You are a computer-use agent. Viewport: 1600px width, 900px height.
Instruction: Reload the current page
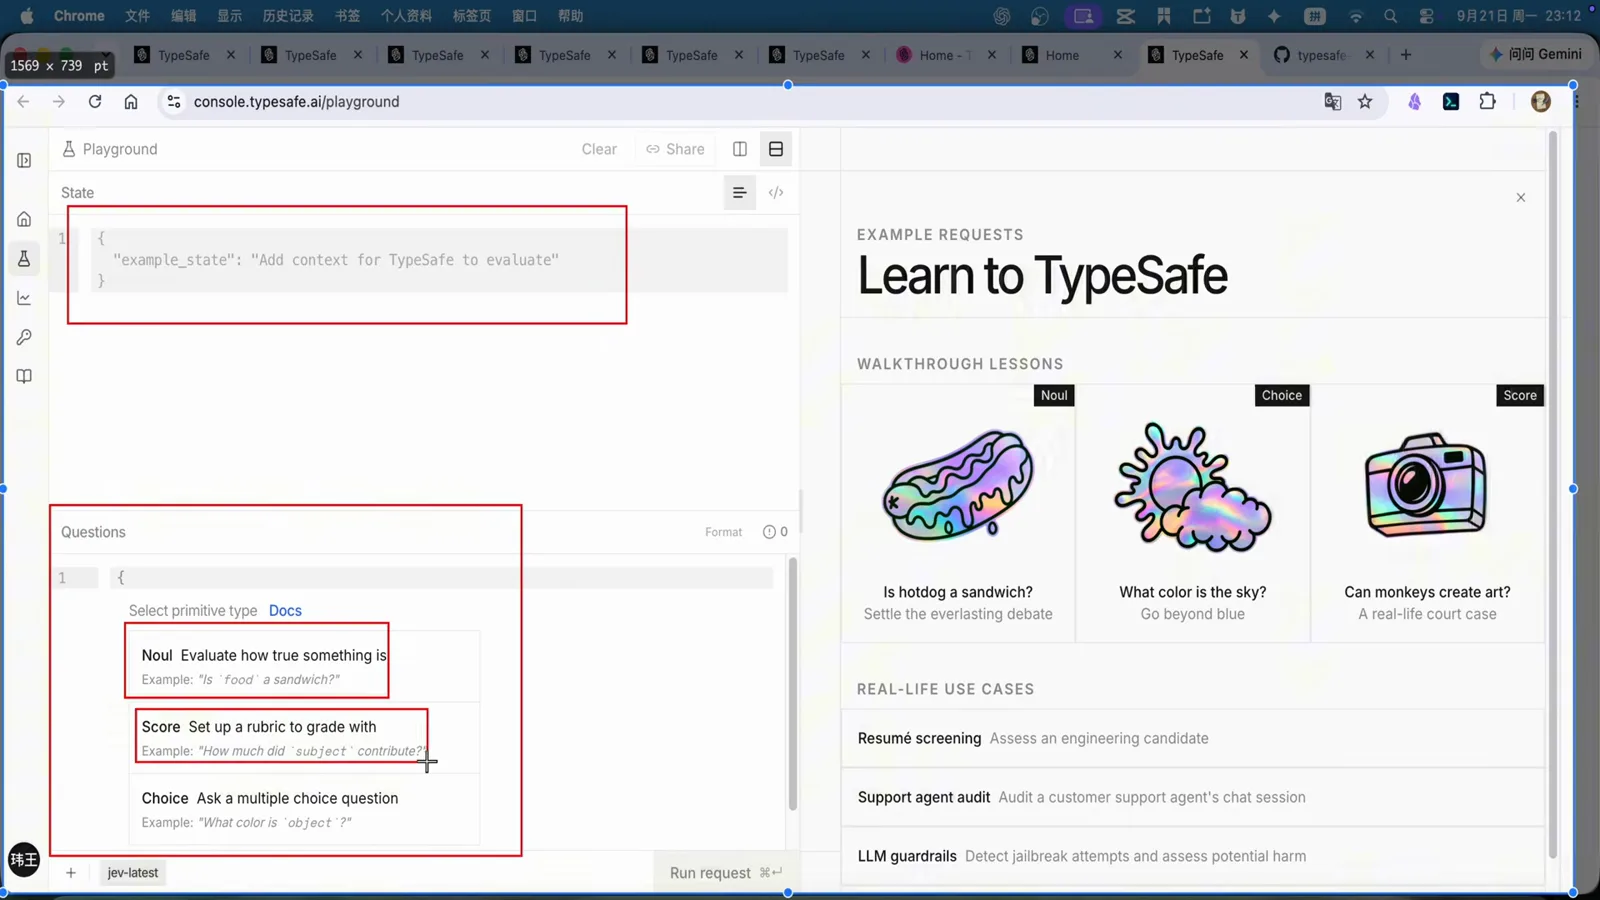[95, 102]
